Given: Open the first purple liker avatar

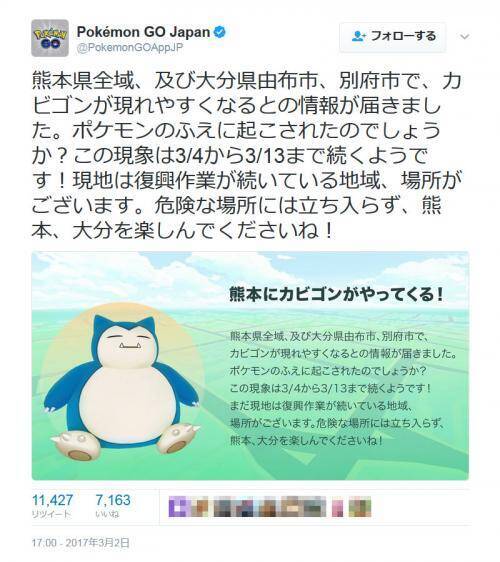Looking at the screenshot, I should click(179, 506).
